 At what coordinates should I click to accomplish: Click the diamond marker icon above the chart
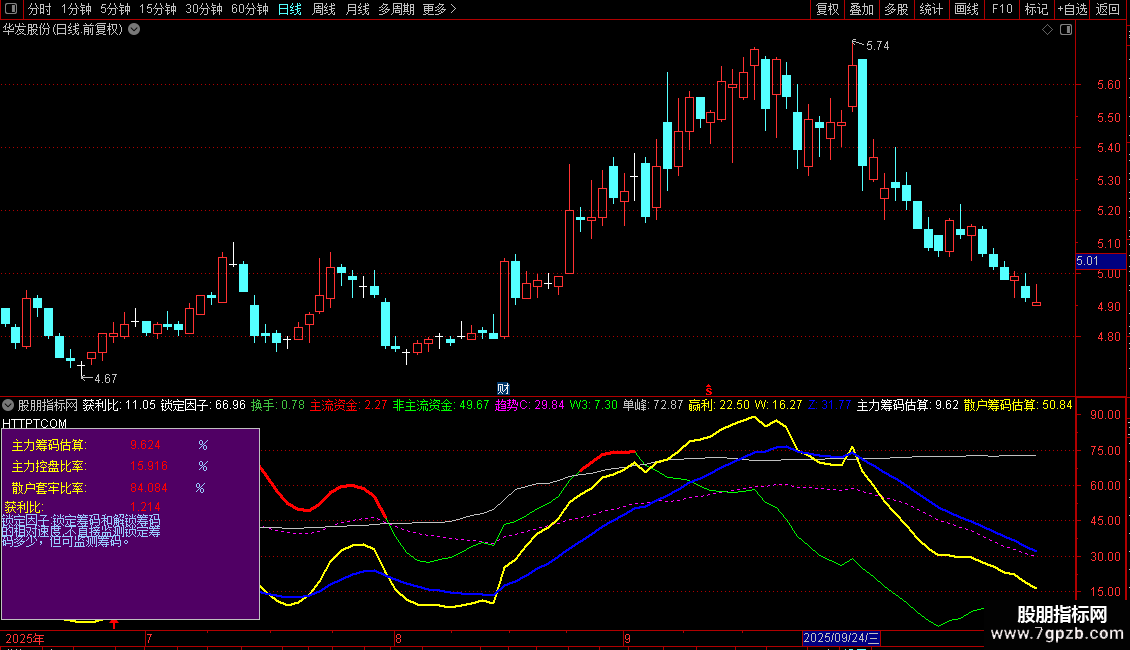coord(1047,30)
